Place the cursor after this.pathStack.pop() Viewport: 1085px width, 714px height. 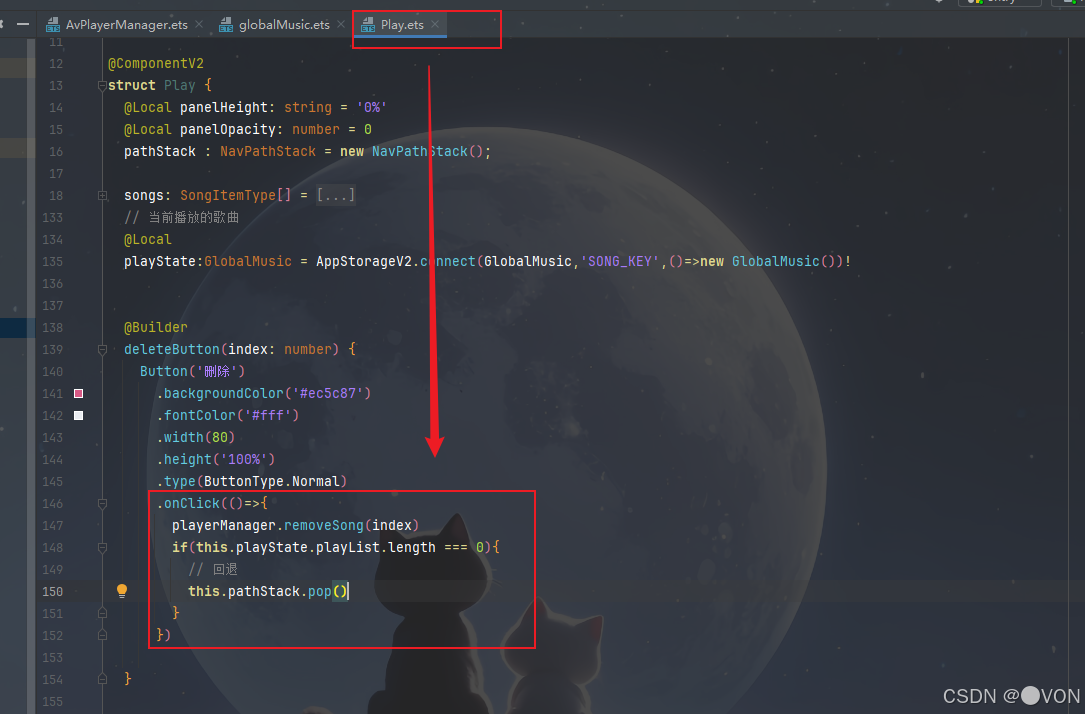(x=349, y=592)
